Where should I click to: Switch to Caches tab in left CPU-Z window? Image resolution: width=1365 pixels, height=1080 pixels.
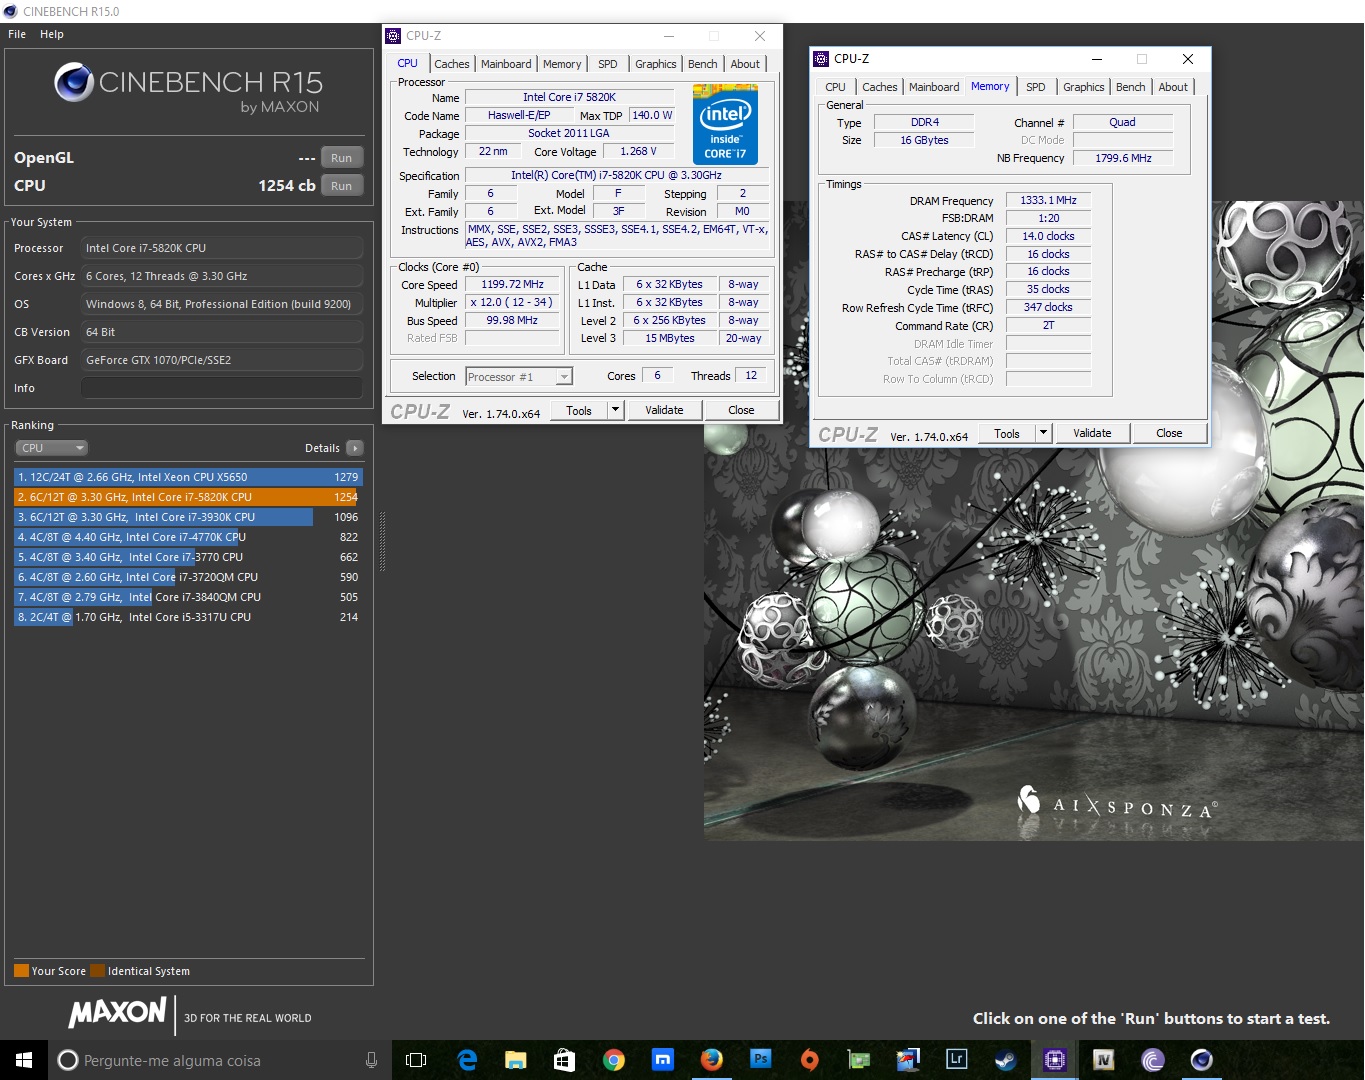click(x=452, y=64)
